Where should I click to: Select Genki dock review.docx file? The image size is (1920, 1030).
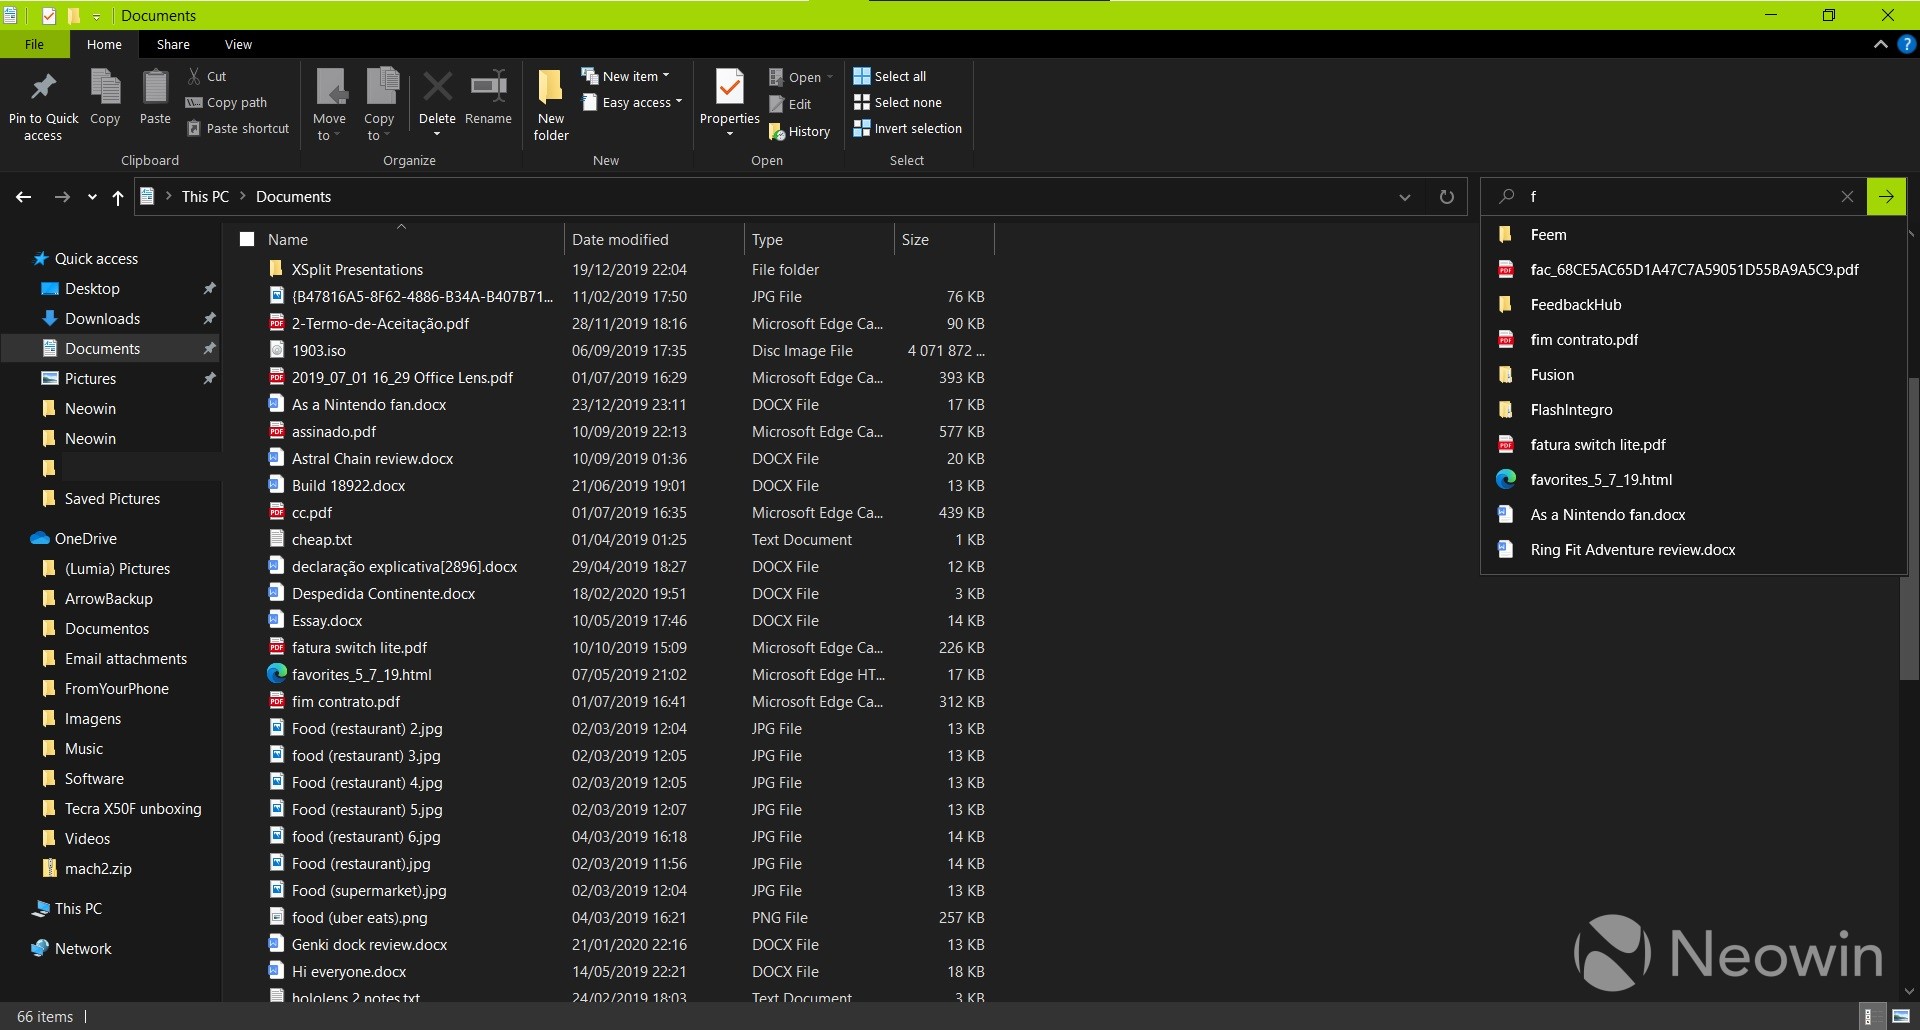[x=369, y=945]
